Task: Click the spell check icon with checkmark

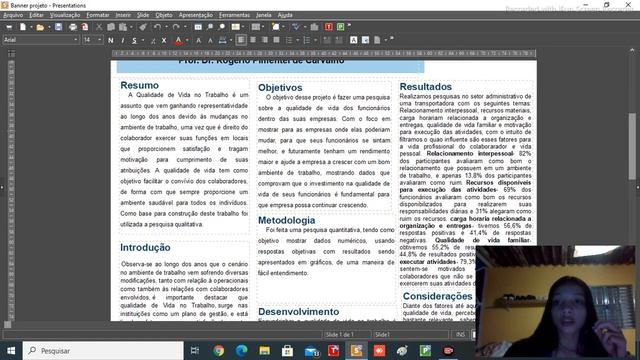Action: (296, 27)
